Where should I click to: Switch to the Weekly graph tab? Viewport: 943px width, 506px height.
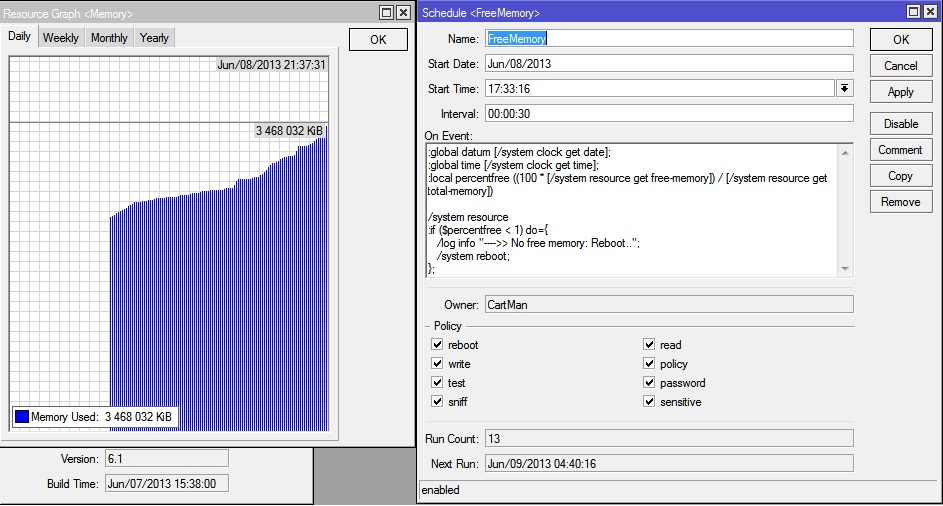[61, 37]
